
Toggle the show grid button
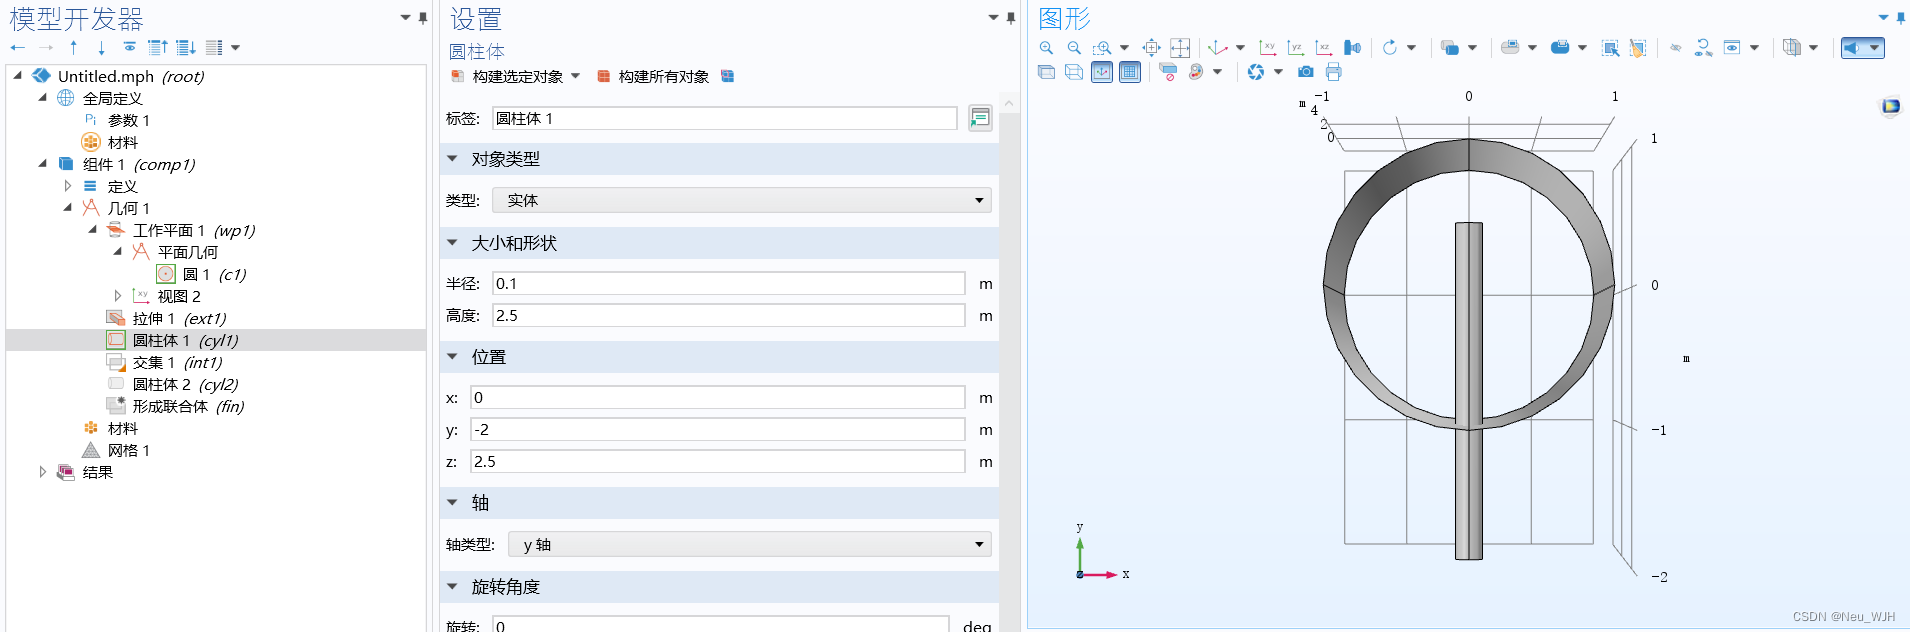1130,72
